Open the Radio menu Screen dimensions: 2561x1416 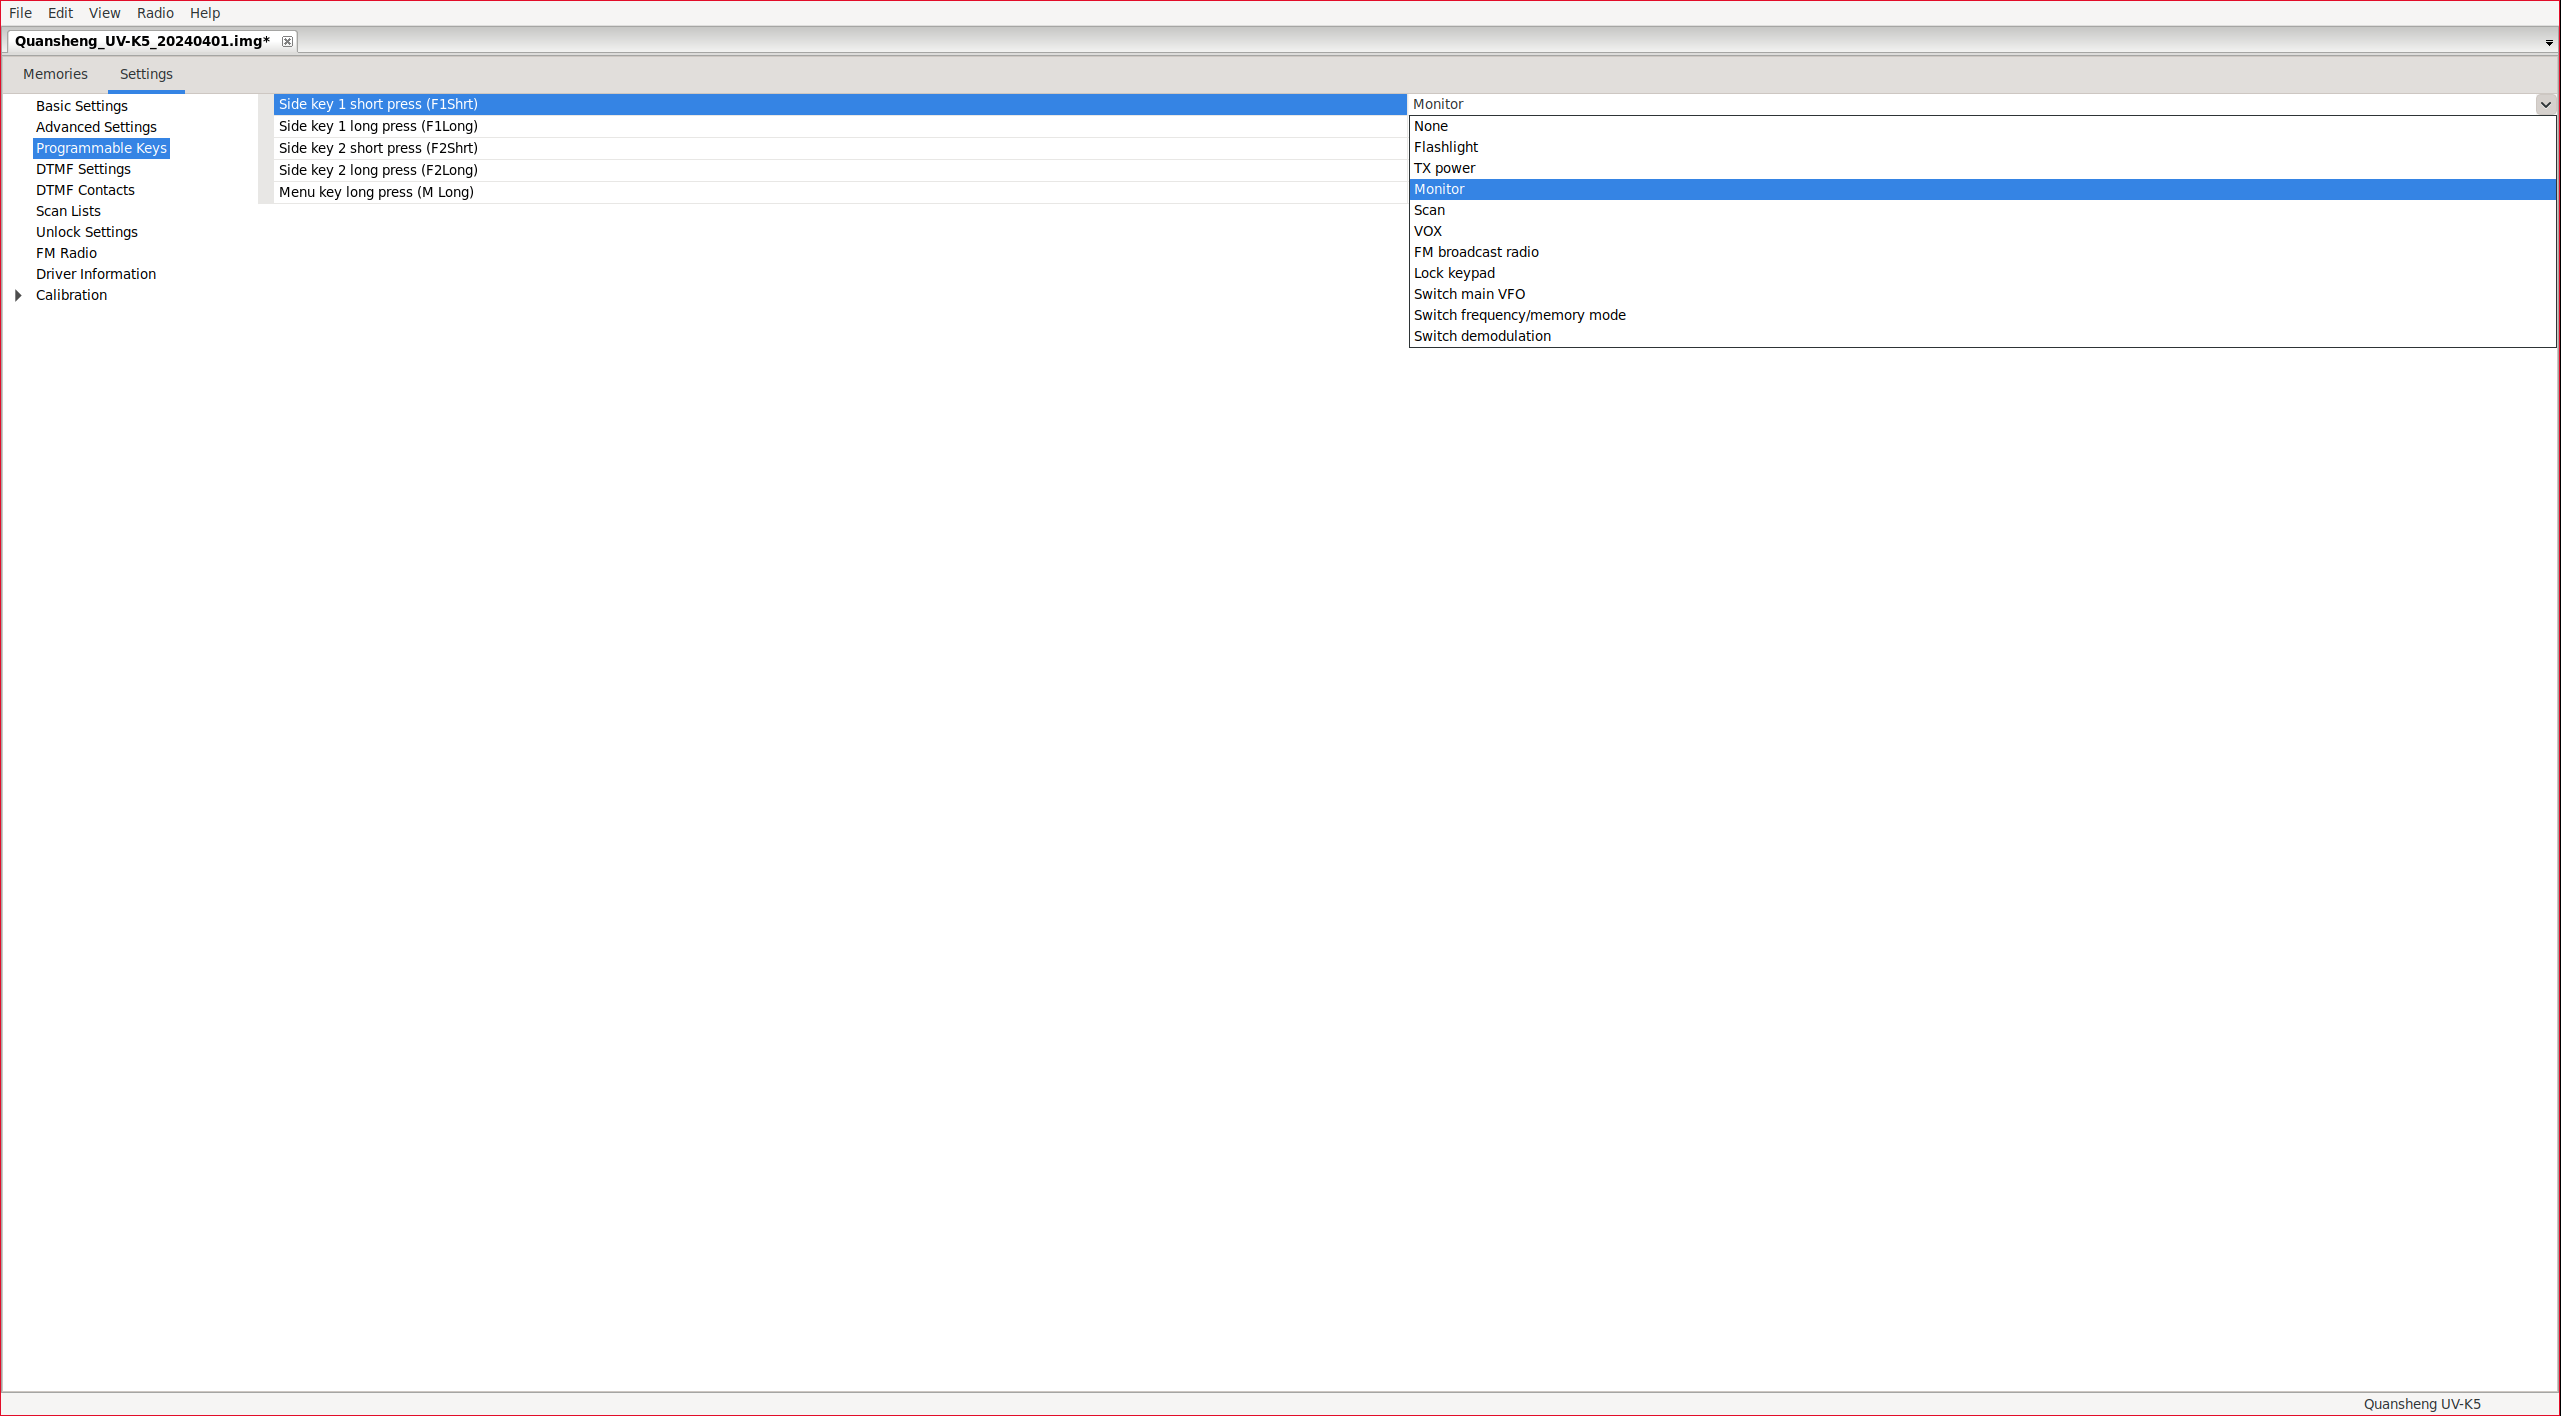(x=155, y=13)
